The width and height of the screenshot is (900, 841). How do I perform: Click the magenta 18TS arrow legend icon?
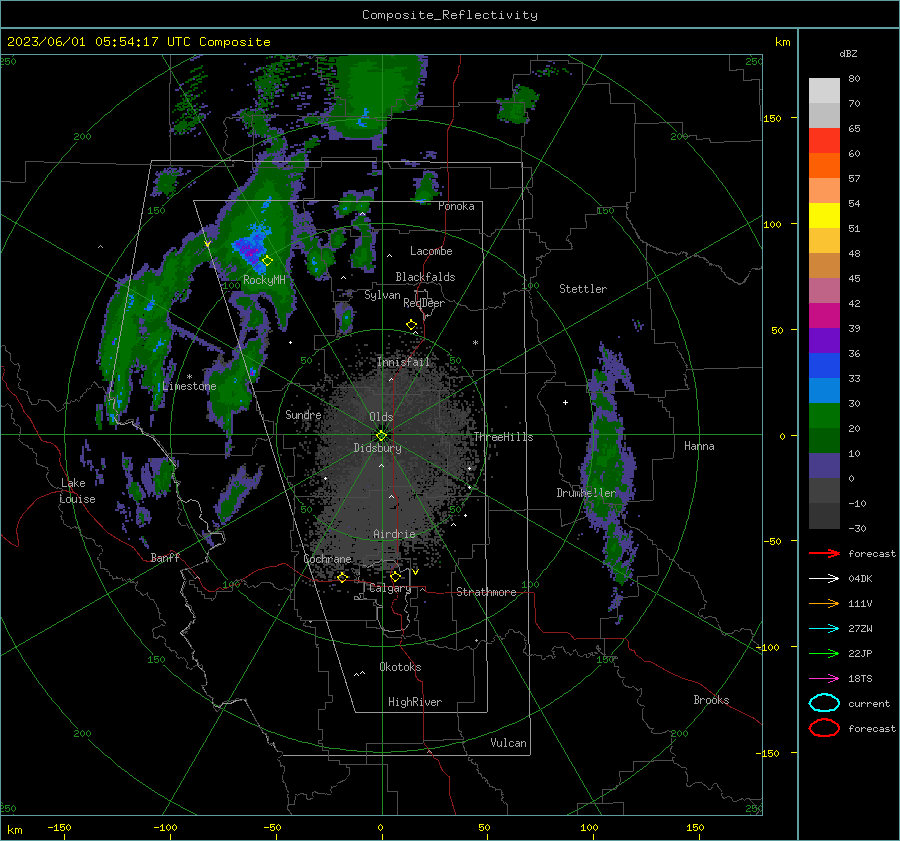point(824,679)
